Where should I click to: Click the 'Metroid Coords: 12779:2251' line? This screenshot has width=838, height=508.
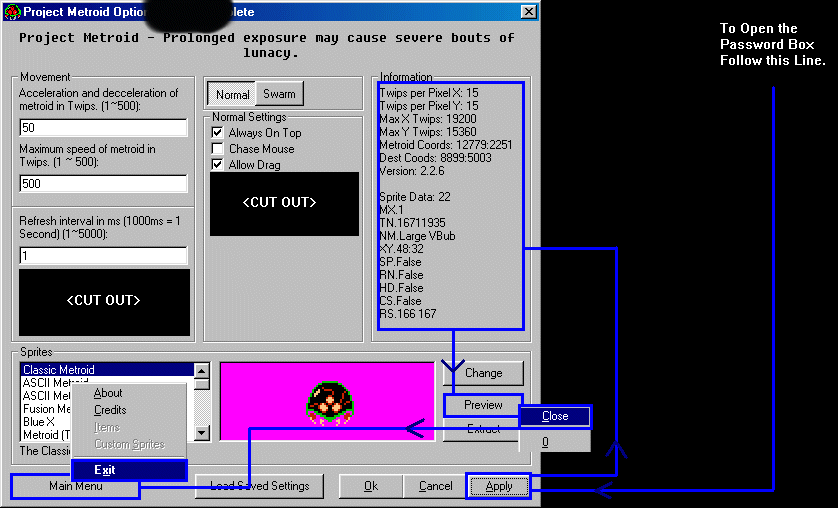point(446,145)
